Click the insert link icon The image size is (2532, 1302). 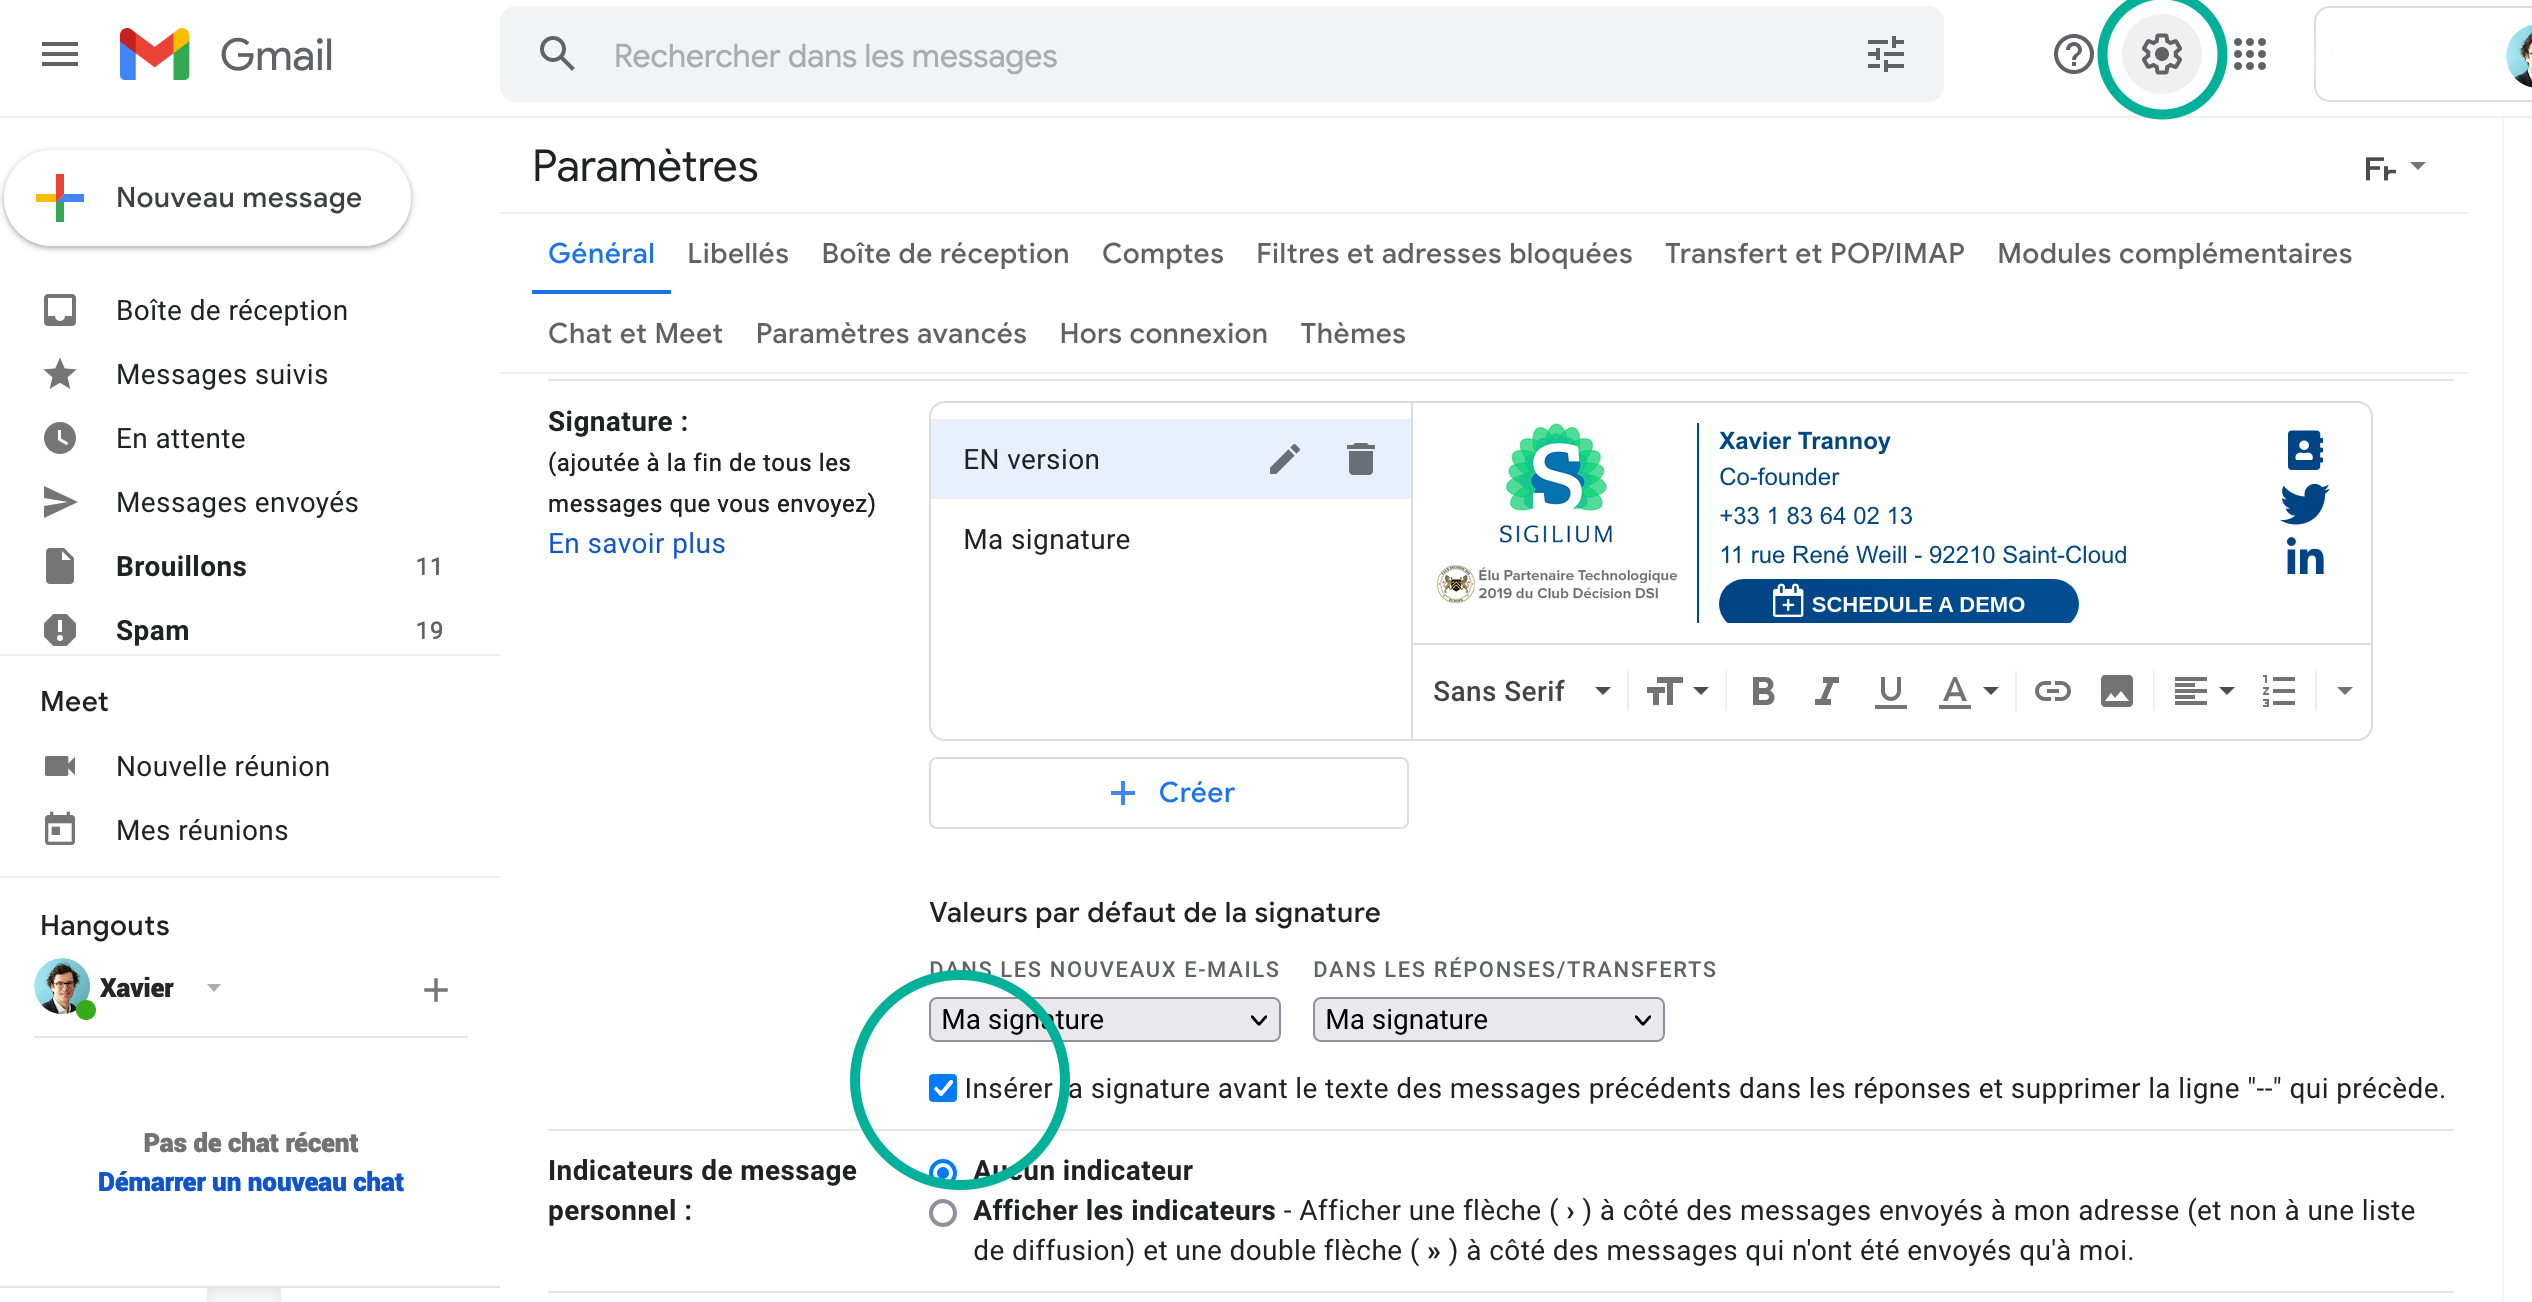(2052, 691)
